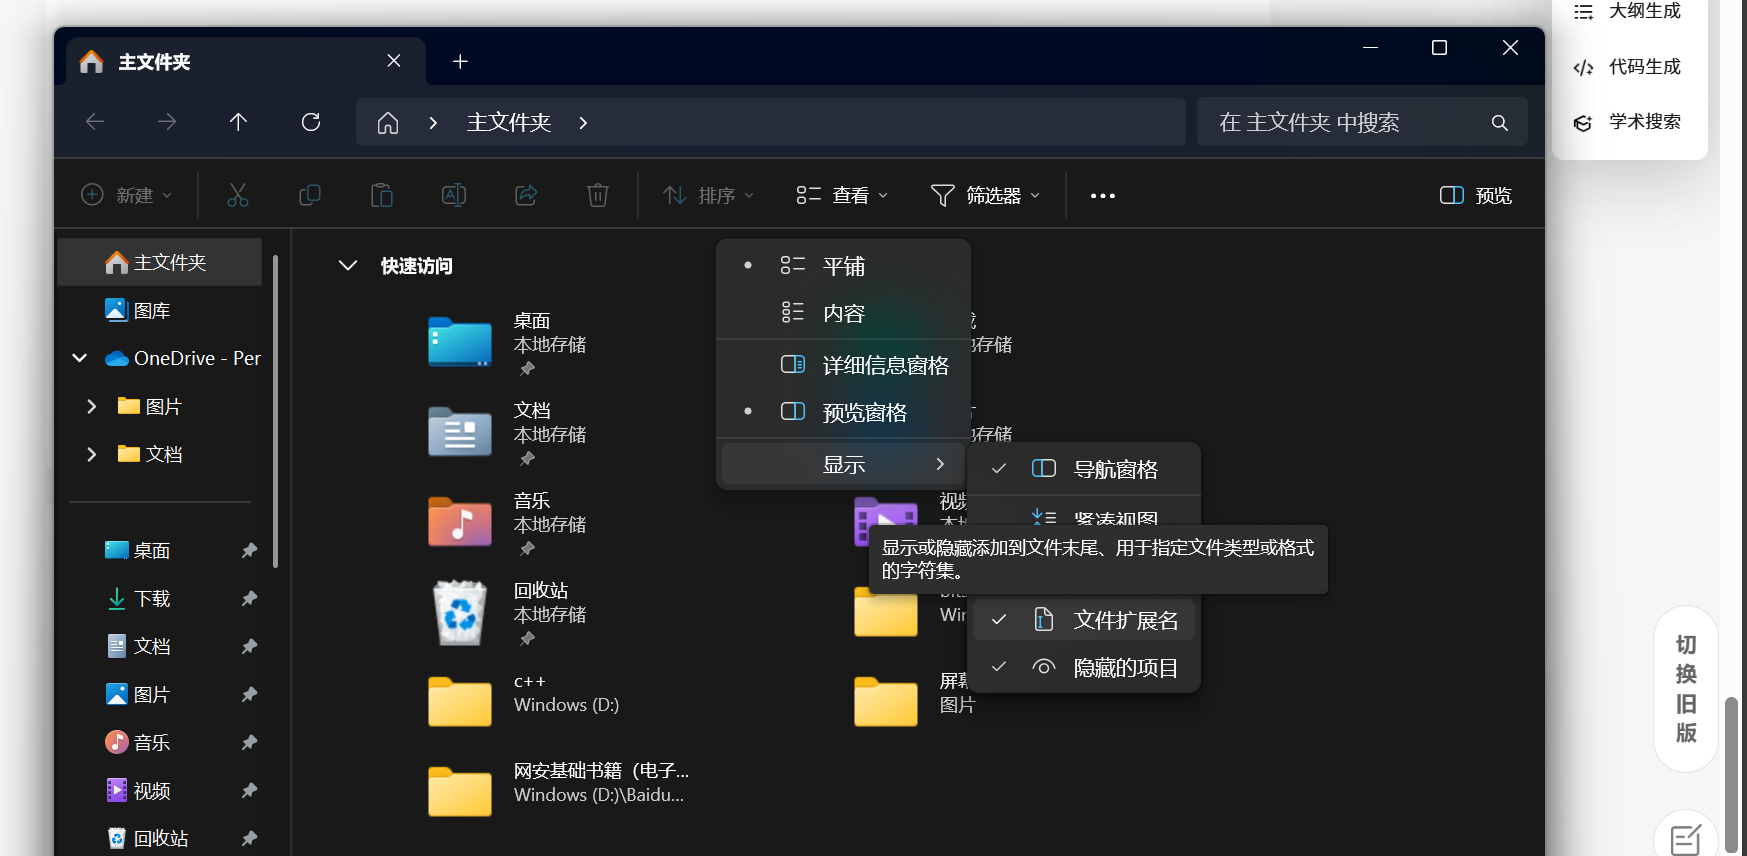Click the Rename icon in toolbar
This screenshot has width=1747, height=856.
(x=454, y=195)
